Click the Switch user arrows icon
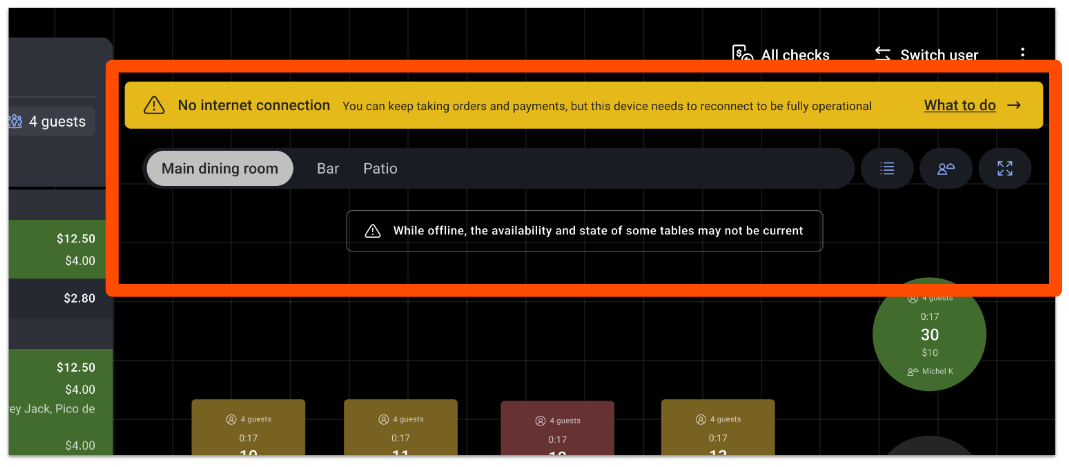This screenshot has height=467, width=1069. tap(882, 55)
